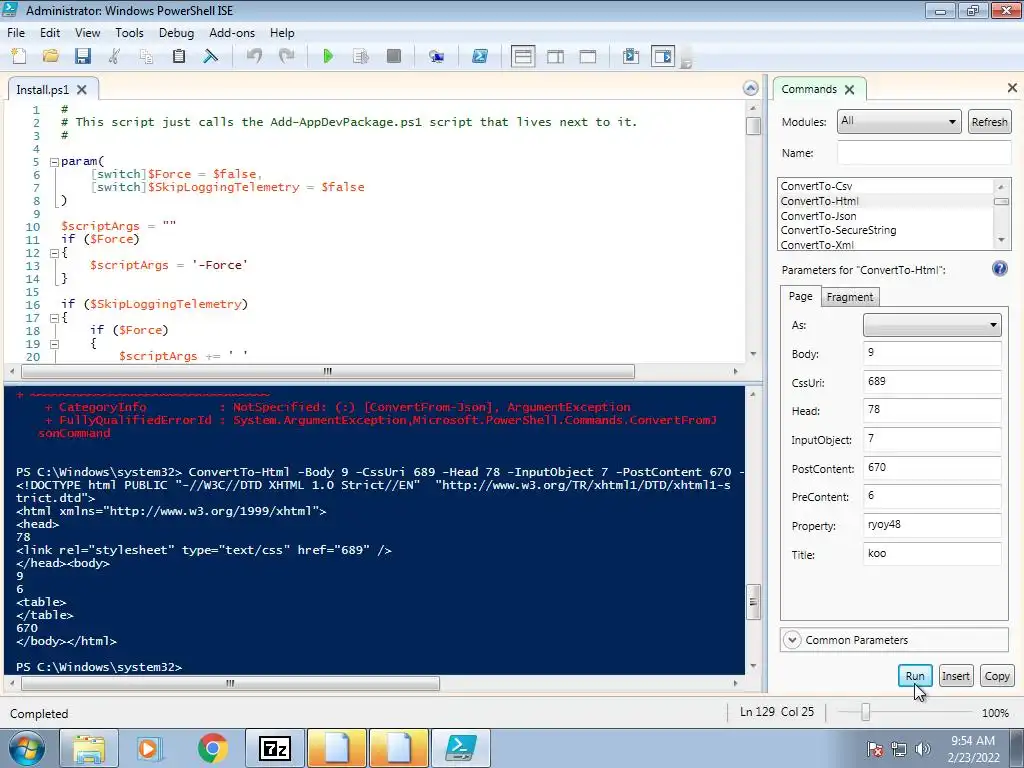The image size is (1024, 768).
Task: Open the Help menu
Action: (x=282, y=33)
